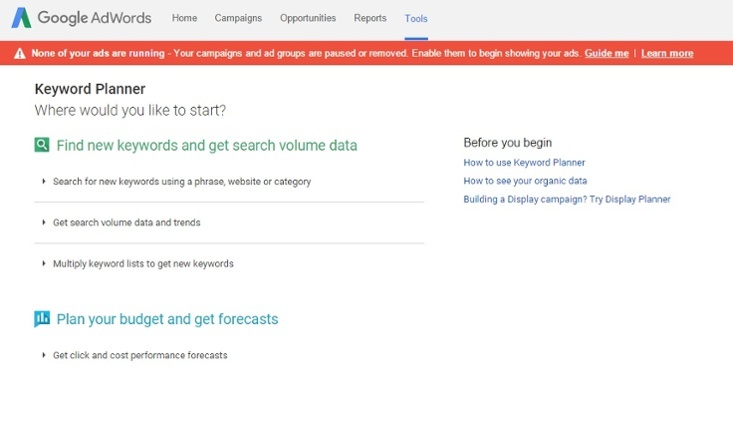Open the Learn more link

point(667,53)
